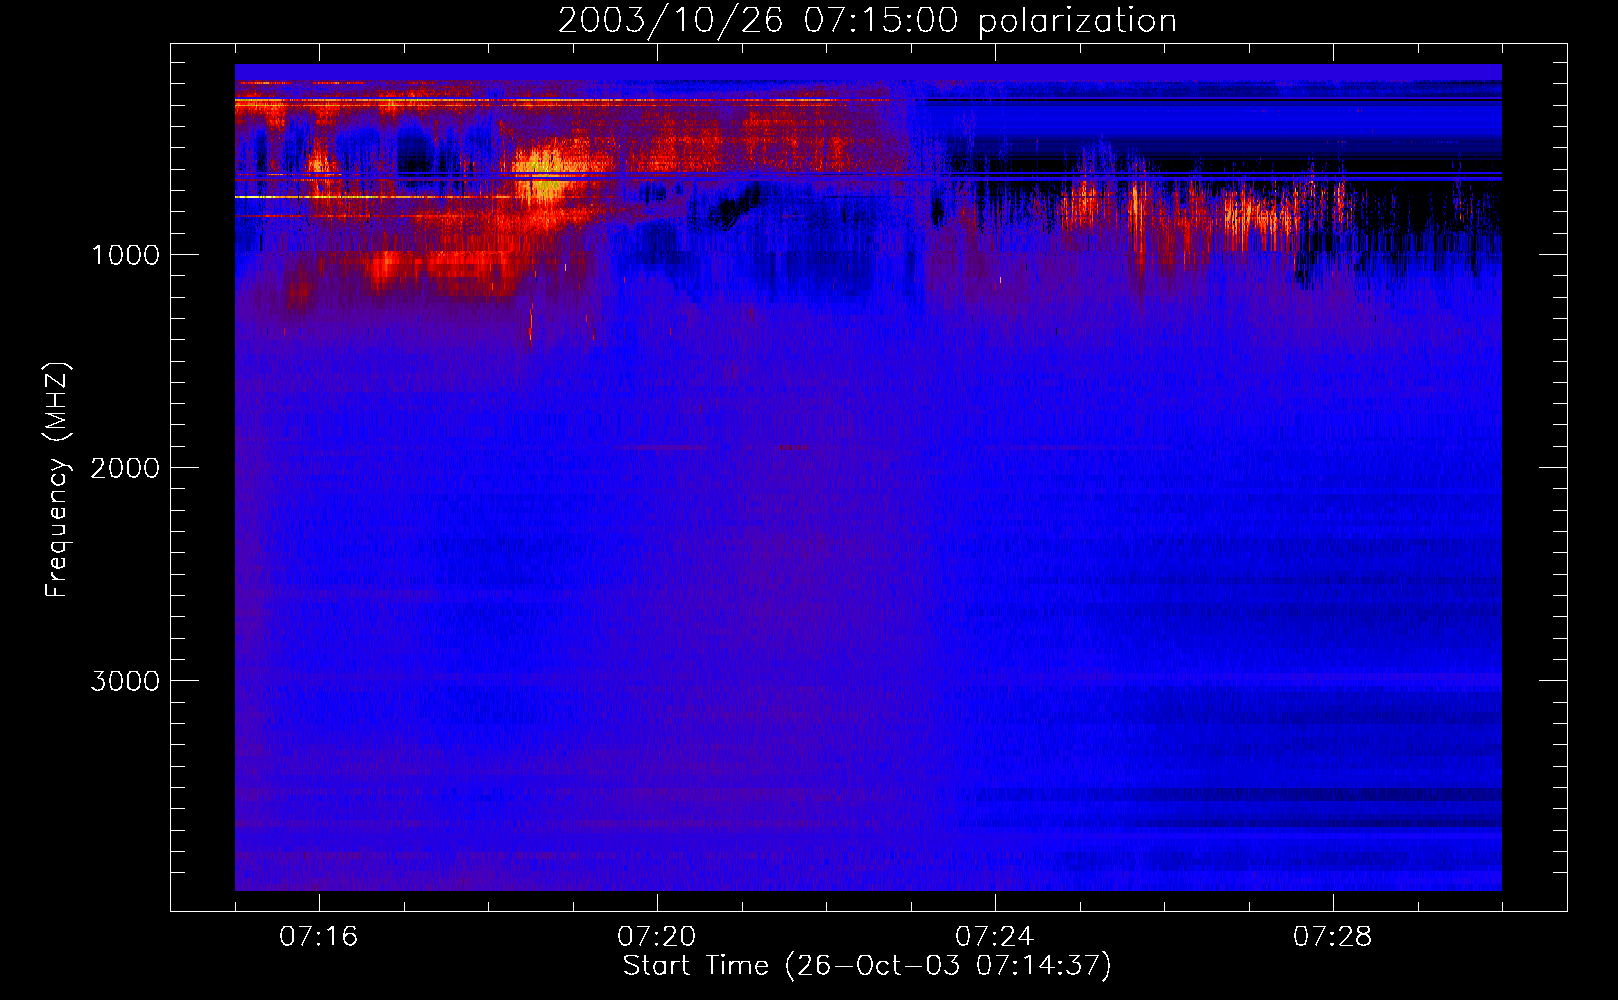
Task: Click the 2000 frequency tick label
Action: coord(125,468)
